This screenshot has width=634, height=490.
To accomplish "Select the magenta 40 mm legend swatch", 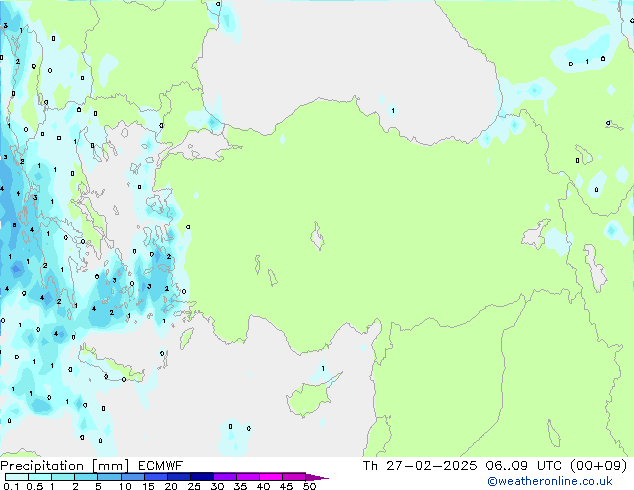I will 270,476.
